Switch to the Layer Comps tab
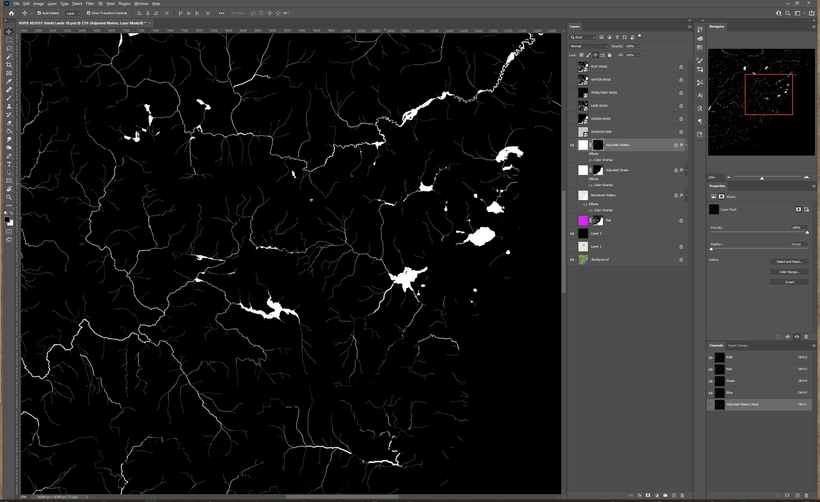 click(x=737, y=345)
